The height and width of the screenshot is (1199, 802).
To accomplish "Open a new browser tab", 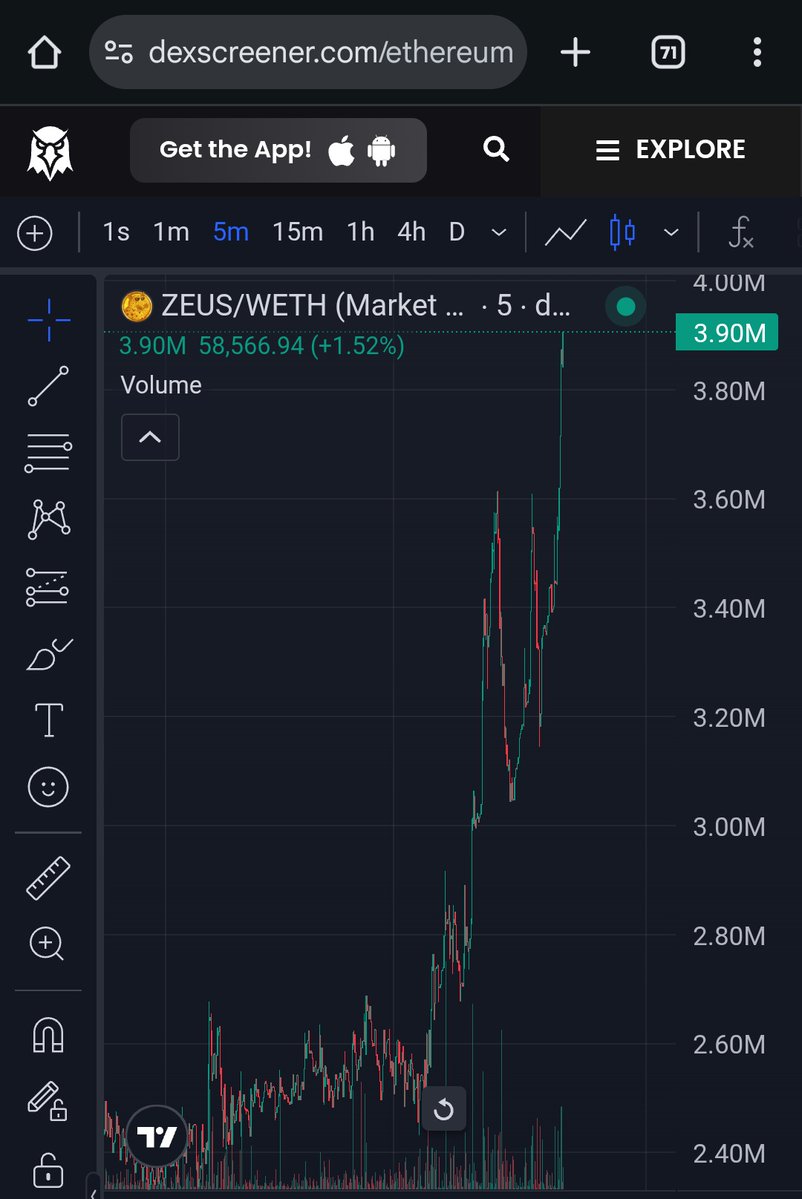I will pos(575,53).
